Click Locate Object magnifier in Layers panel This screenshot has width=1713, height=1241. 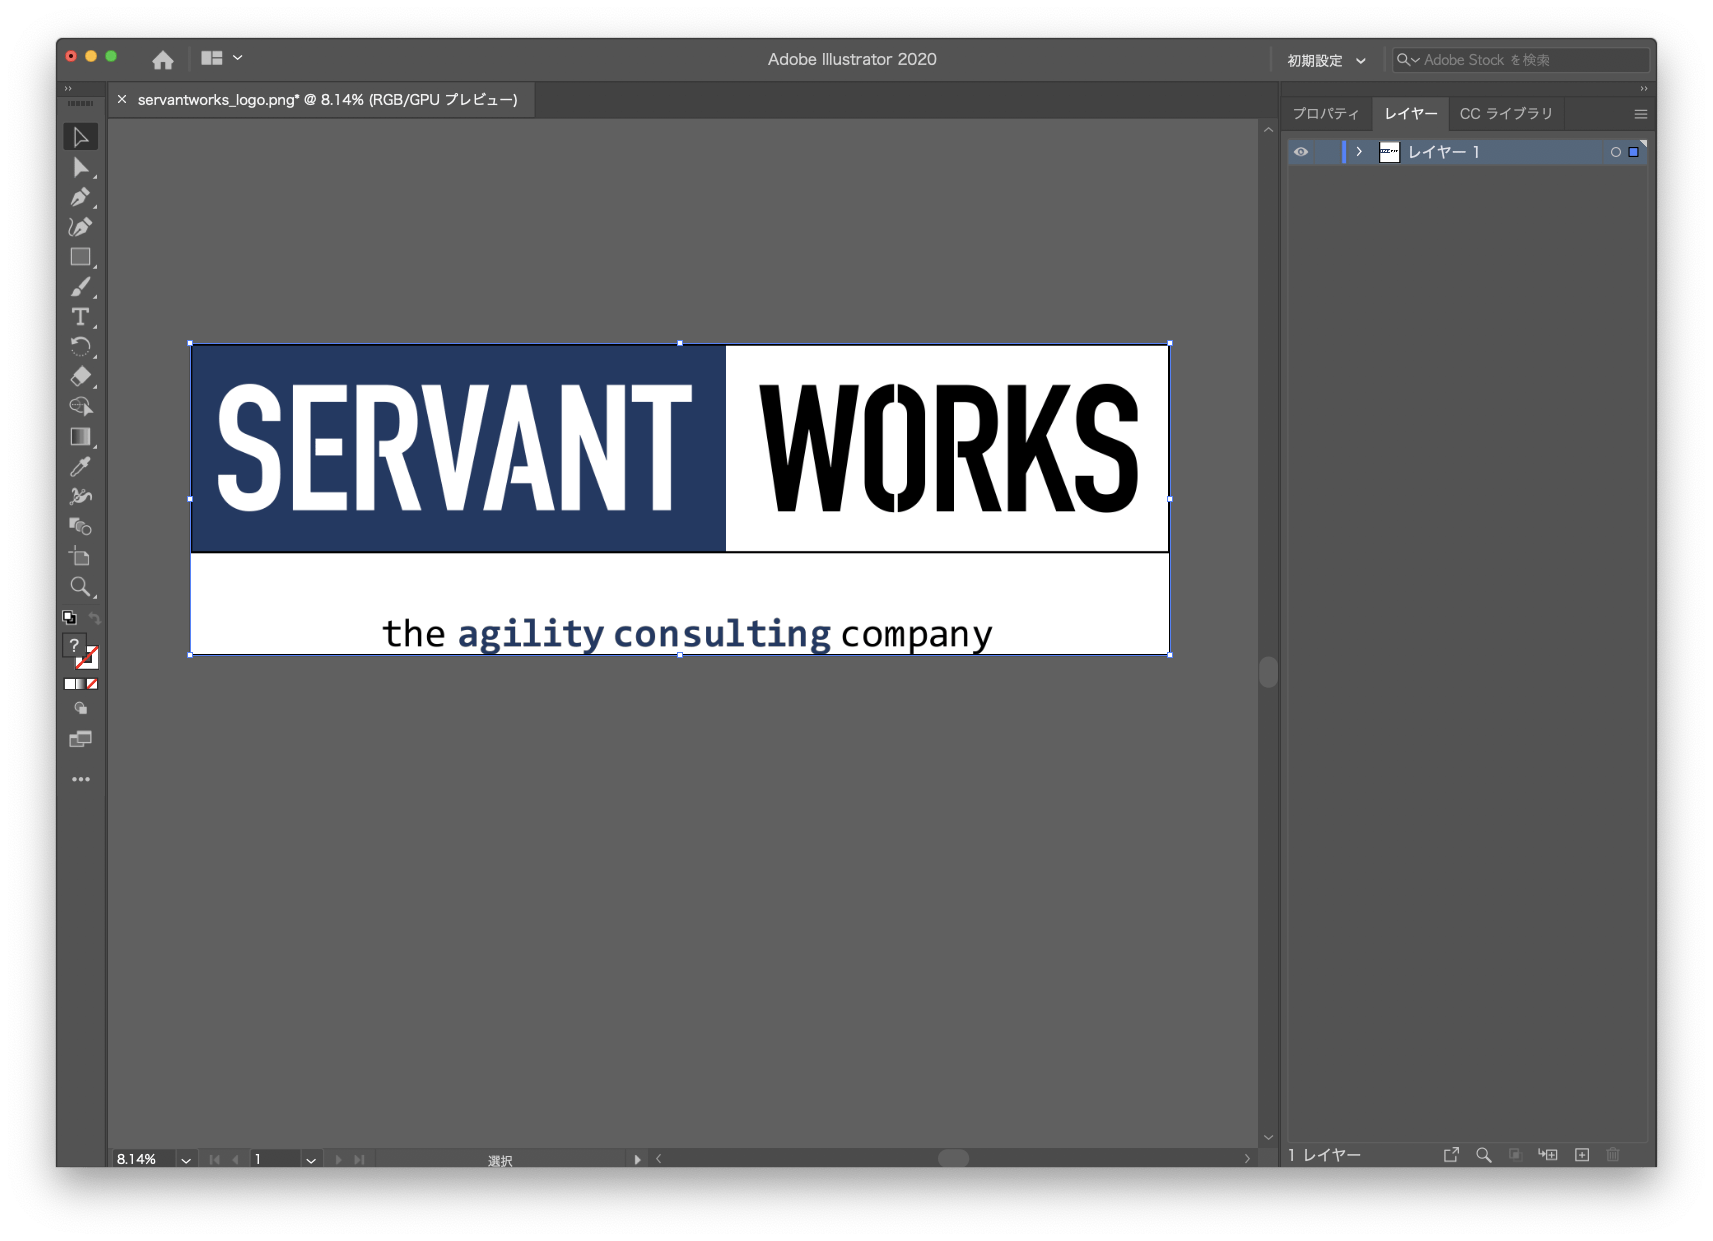point(1484,1155)
